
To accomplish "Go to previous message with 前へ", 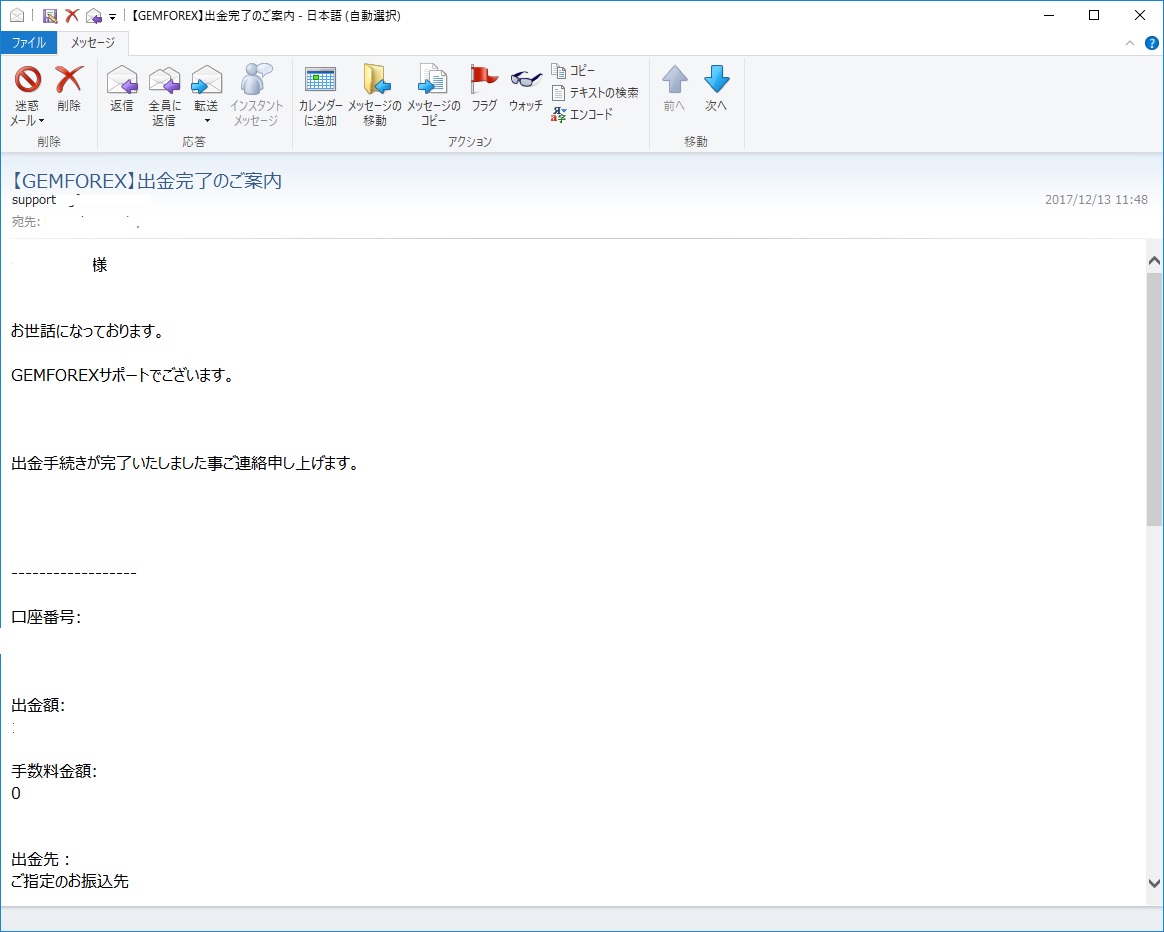I will [674, 89].
